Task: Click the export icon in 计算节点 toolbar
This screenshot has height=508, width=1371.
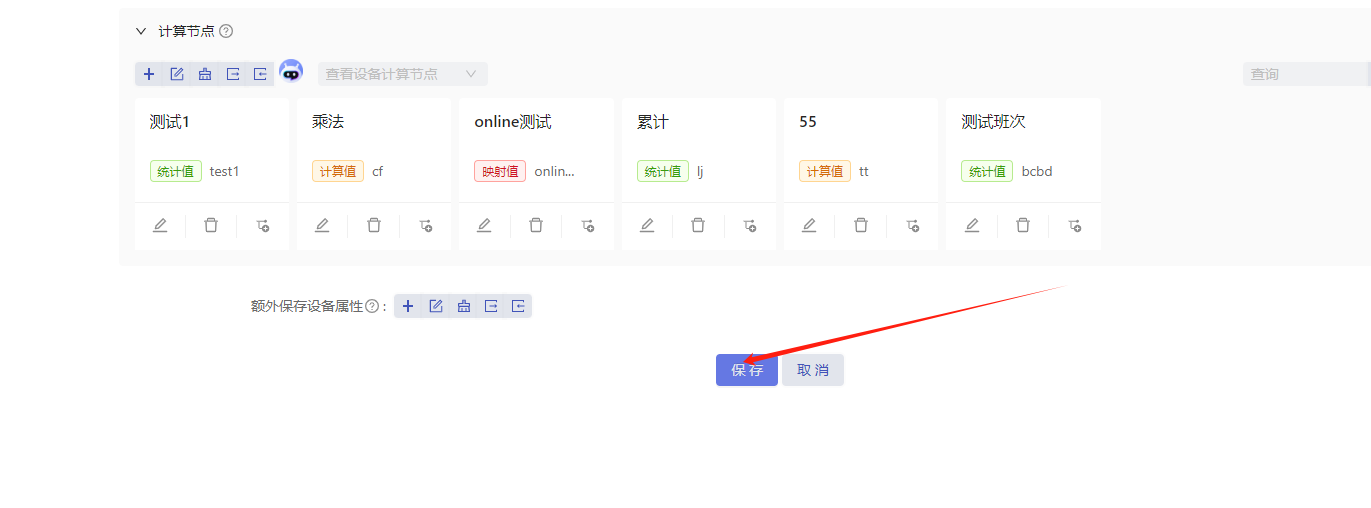Action: coord(233,74)
